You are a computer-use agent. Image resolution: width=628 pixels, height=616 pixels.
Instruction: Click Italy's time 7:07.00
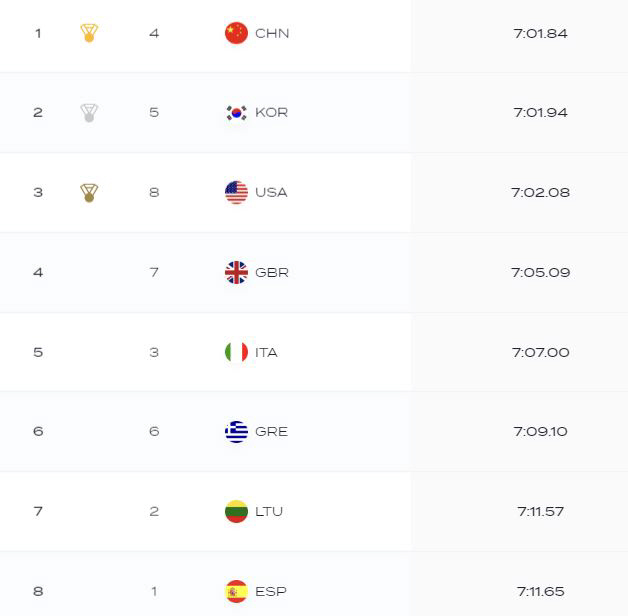[540, 352]
